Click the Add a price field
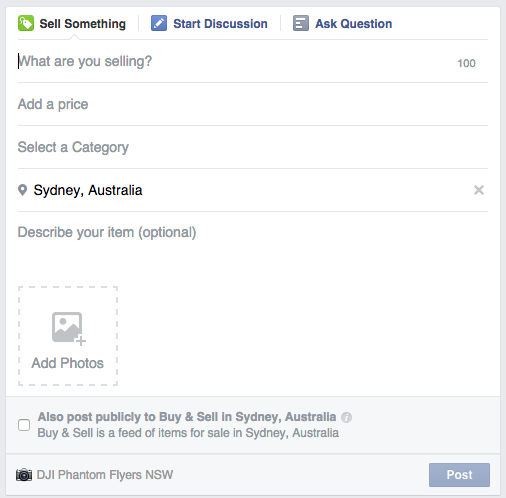This screenshot has height=498, width=506. click(x=253, y=104)
